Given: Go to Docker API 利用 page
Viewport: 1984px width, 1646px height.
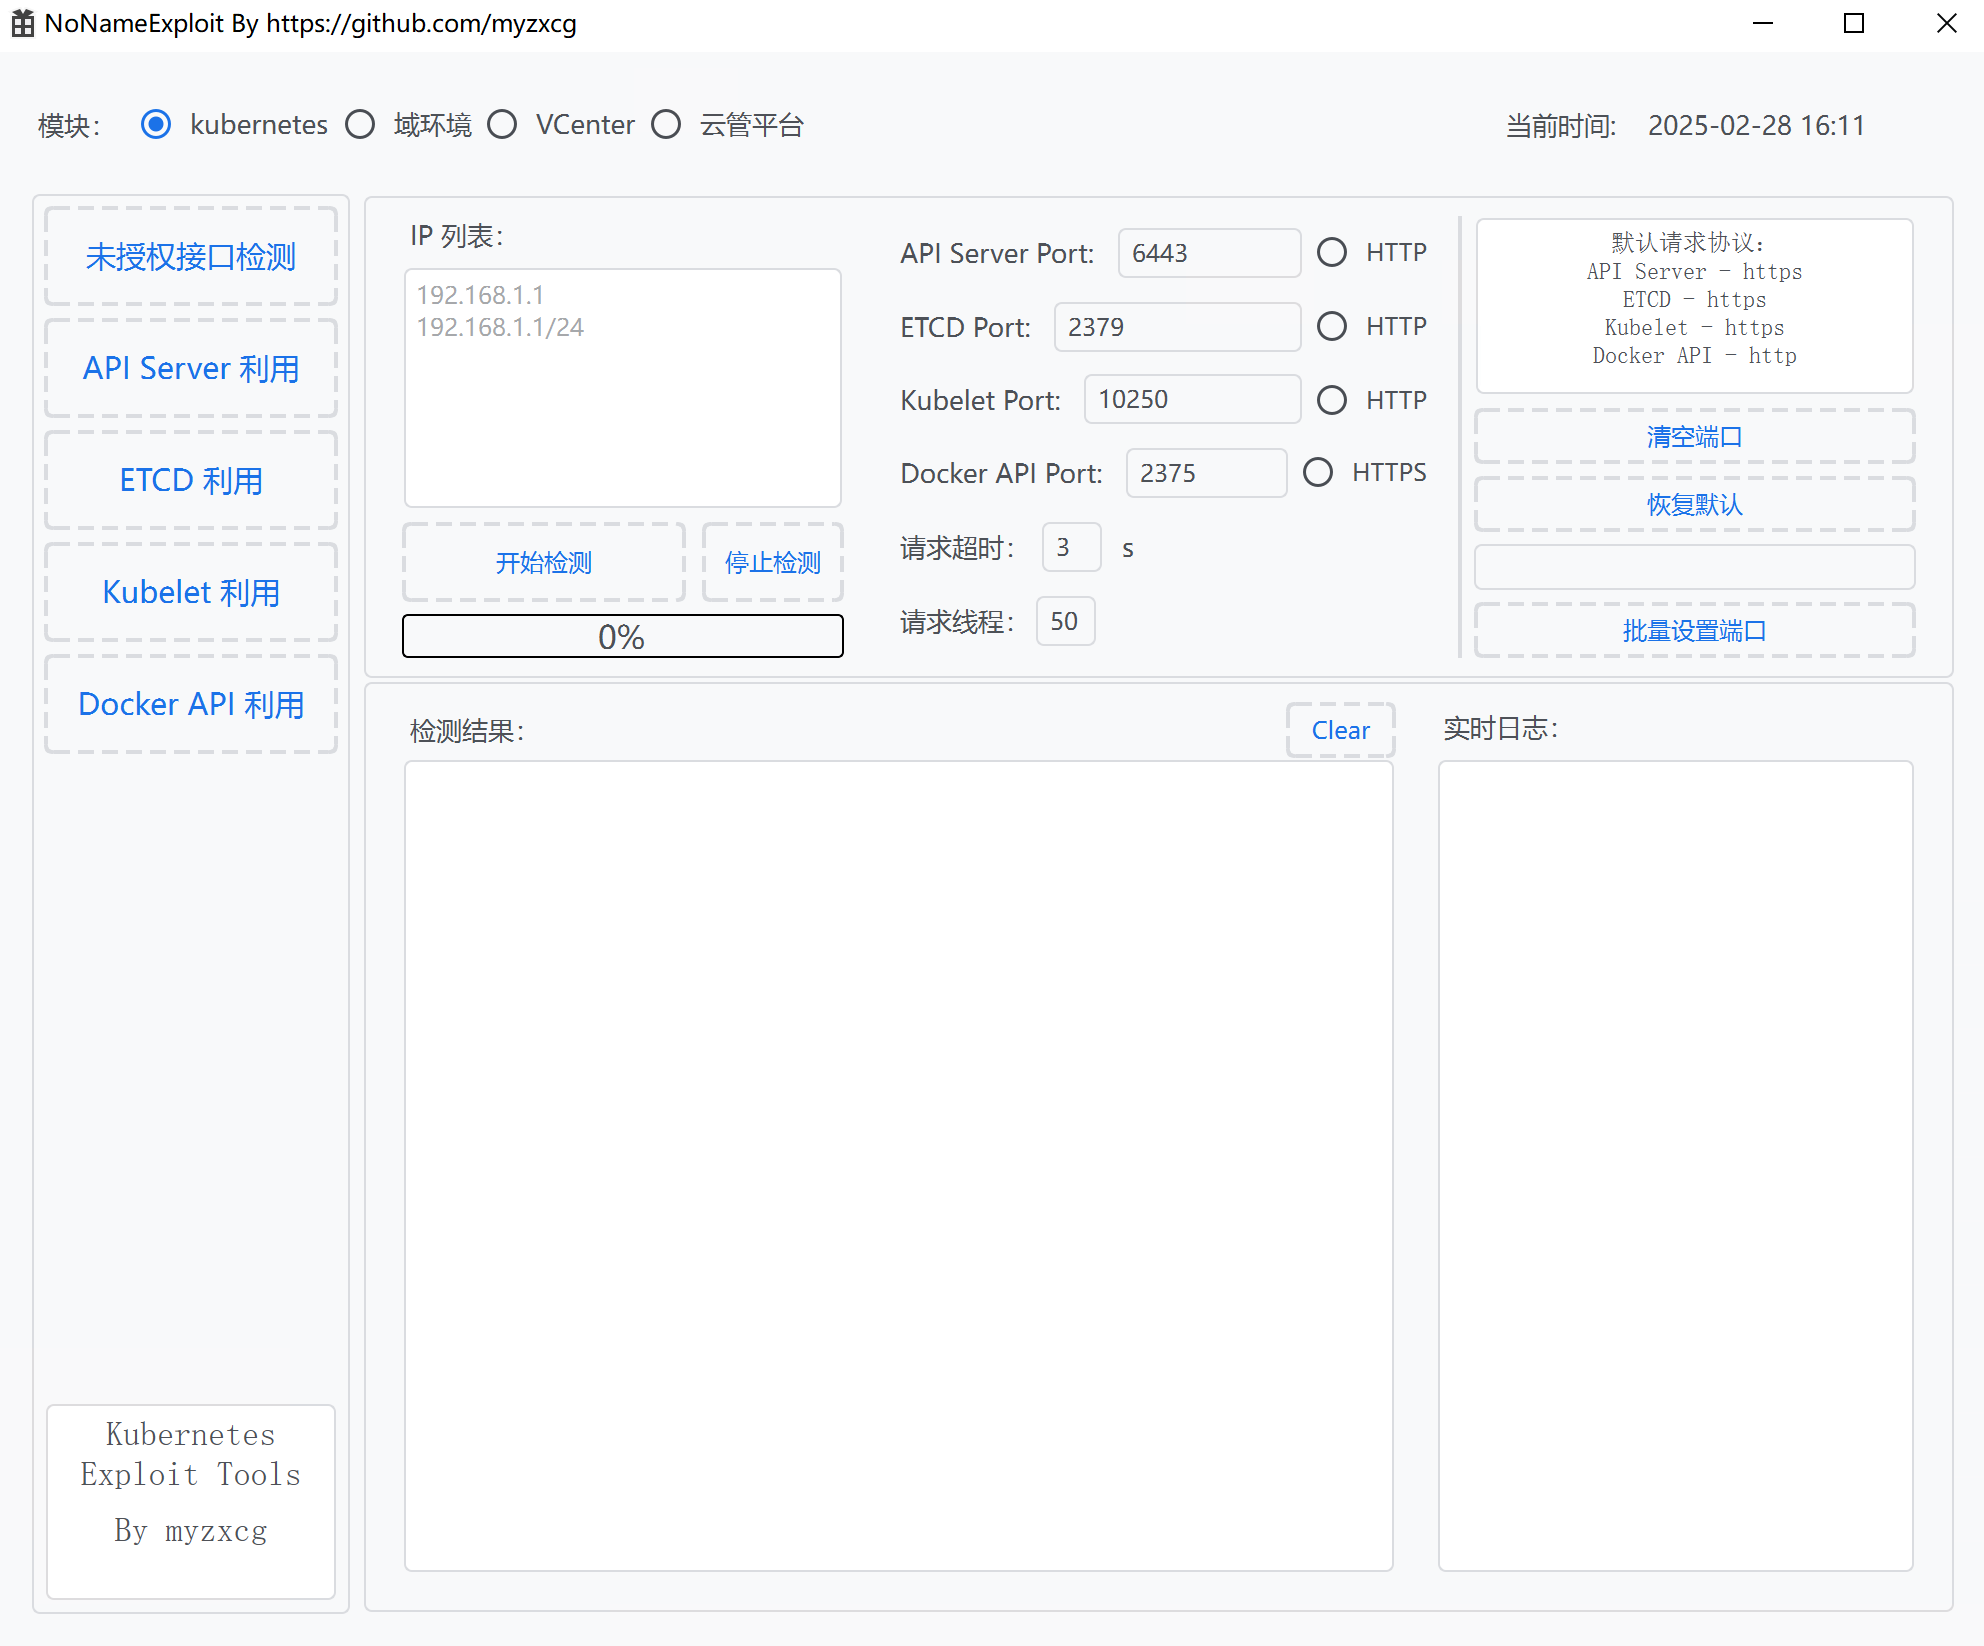Looking at the screenshot, I should (x=191, y=705).
